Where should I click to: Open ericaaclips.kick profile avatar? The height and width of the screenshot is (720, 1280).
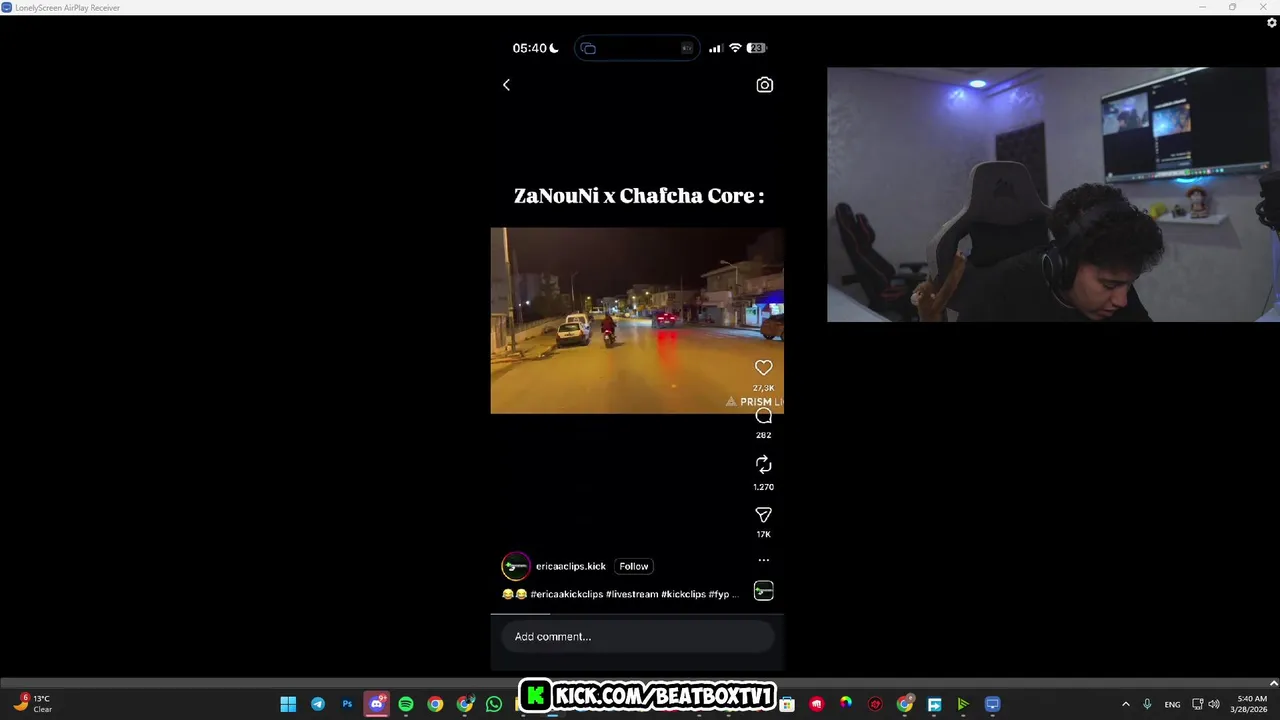(x=515, y=566)
